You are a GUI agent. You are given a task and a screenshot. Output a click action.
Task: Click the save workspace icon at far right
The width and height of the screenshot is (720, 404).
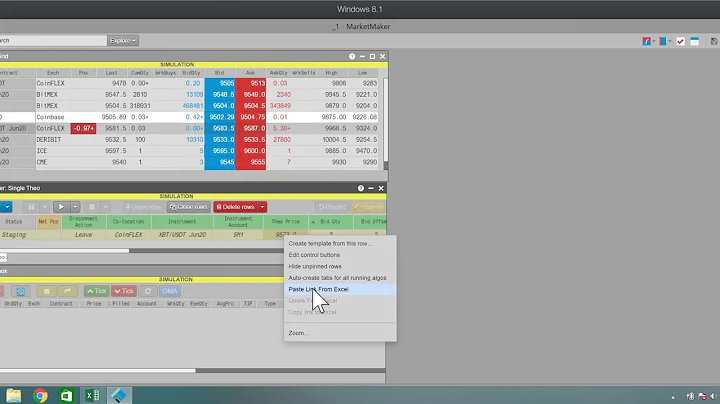pyautogui.click(x=714, y=41)
